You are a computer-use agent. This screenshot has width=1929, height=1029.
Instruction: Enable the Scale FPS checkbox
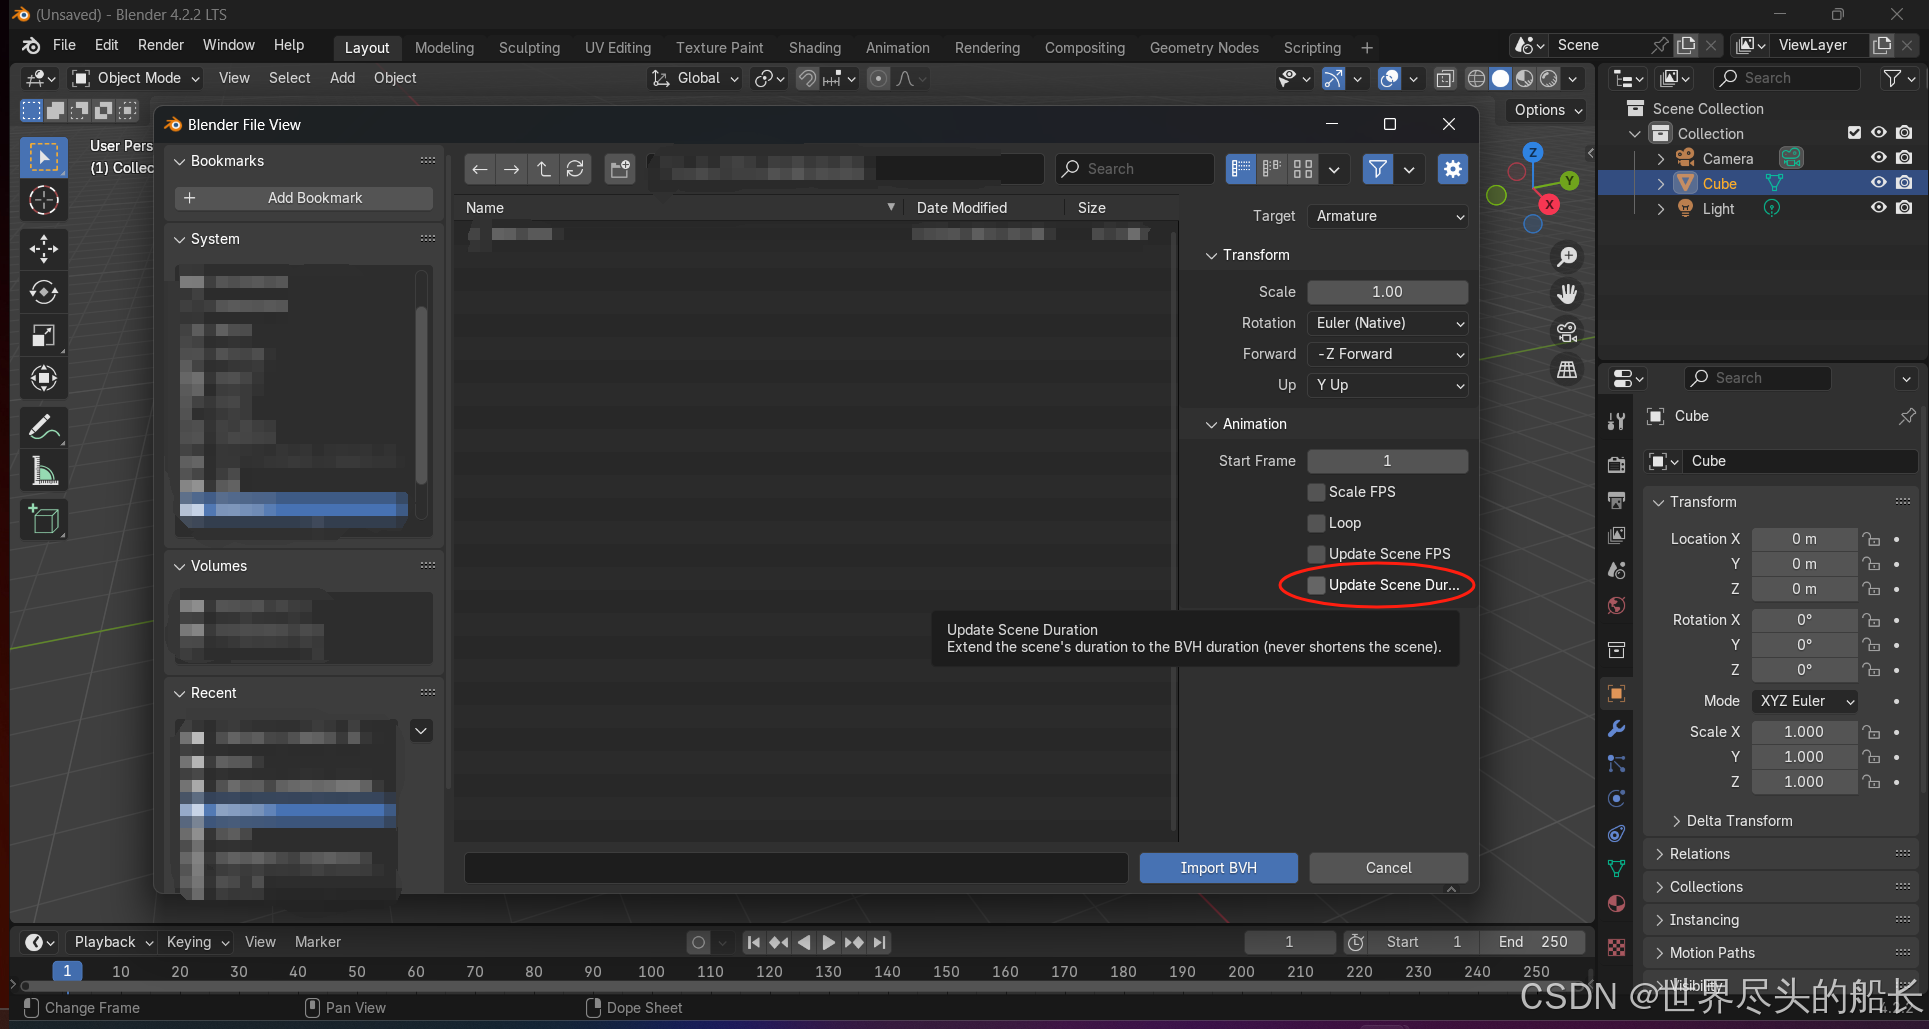[1317, 492]
